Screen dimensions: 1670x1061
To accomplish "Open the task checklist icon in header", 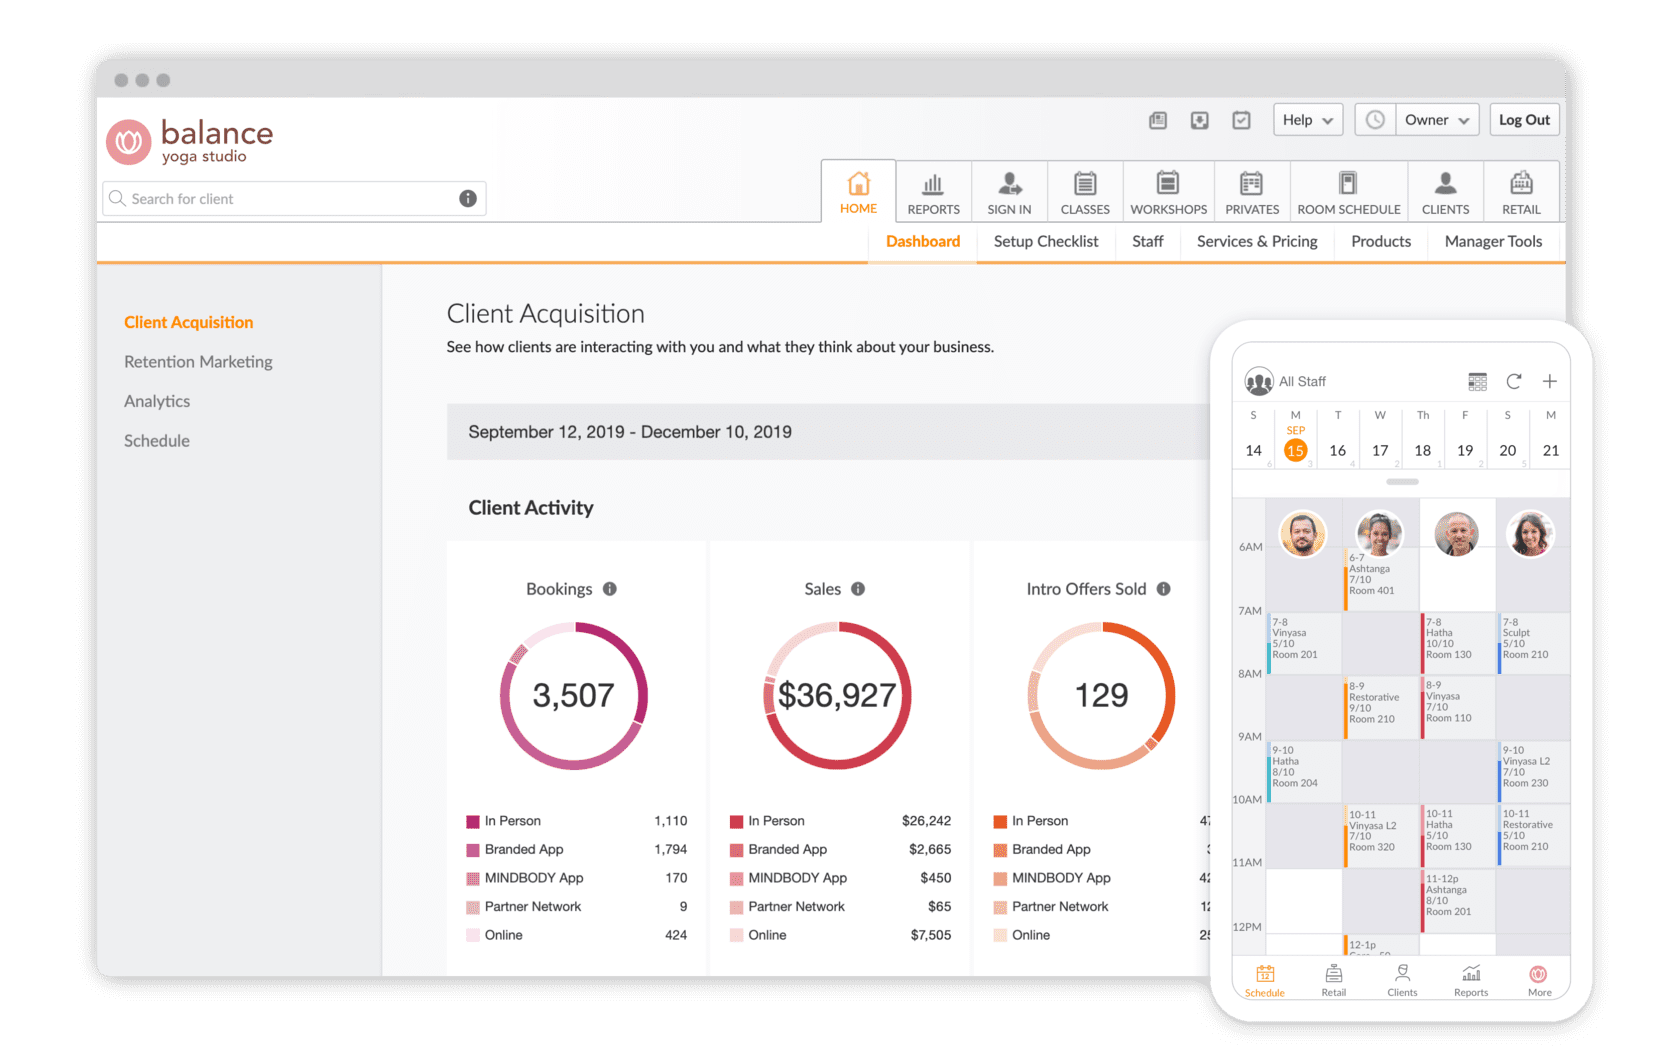I will pyautogui.click(x=1241, y=120).
